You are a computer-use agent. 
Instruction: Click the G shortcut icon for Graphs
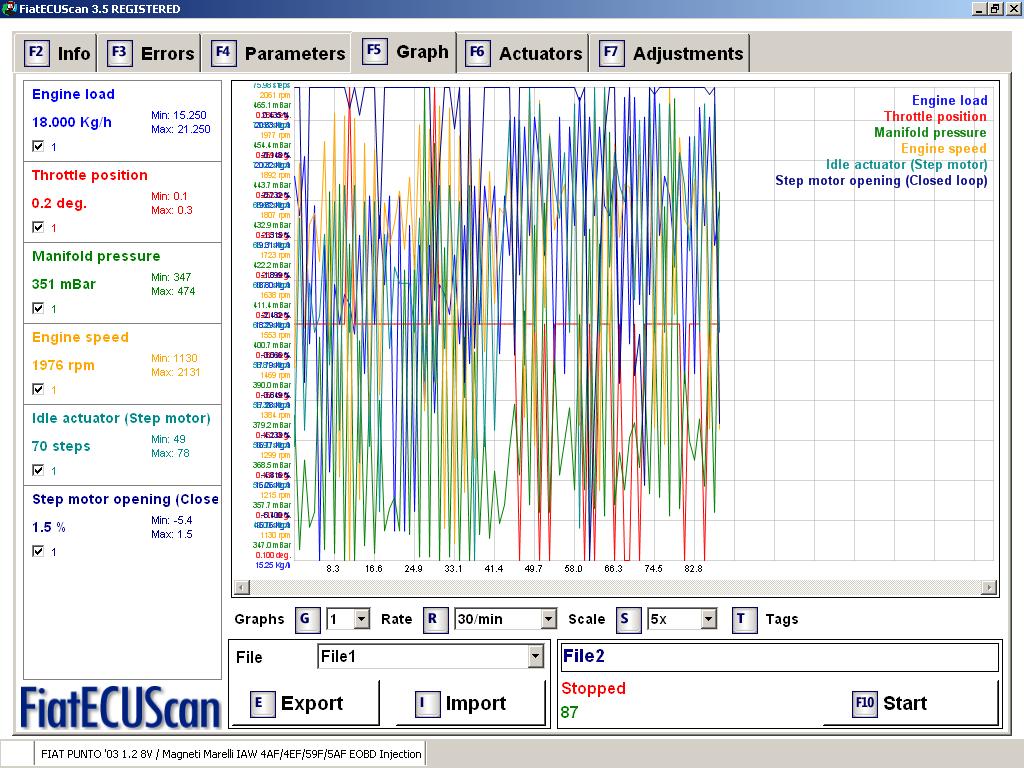point(306,619)
